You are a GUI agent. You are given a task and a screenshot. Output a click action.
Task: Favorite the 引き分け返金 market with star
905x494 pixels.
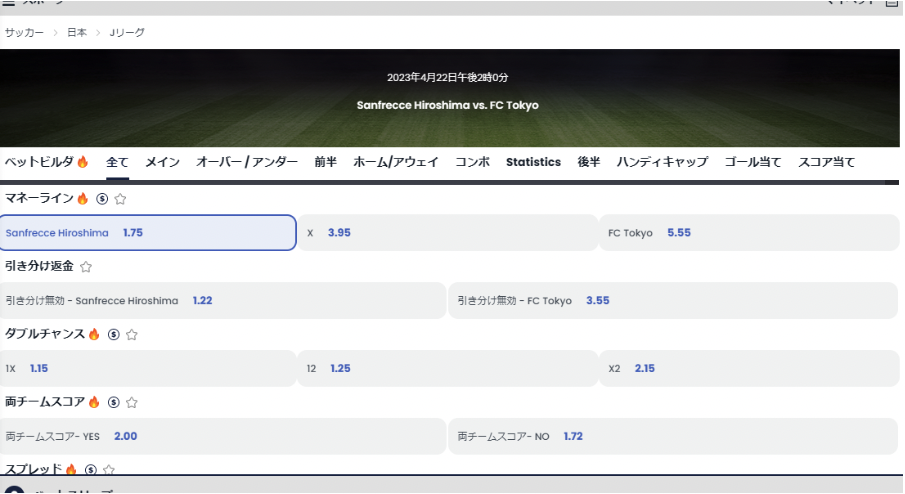[86, 267]
